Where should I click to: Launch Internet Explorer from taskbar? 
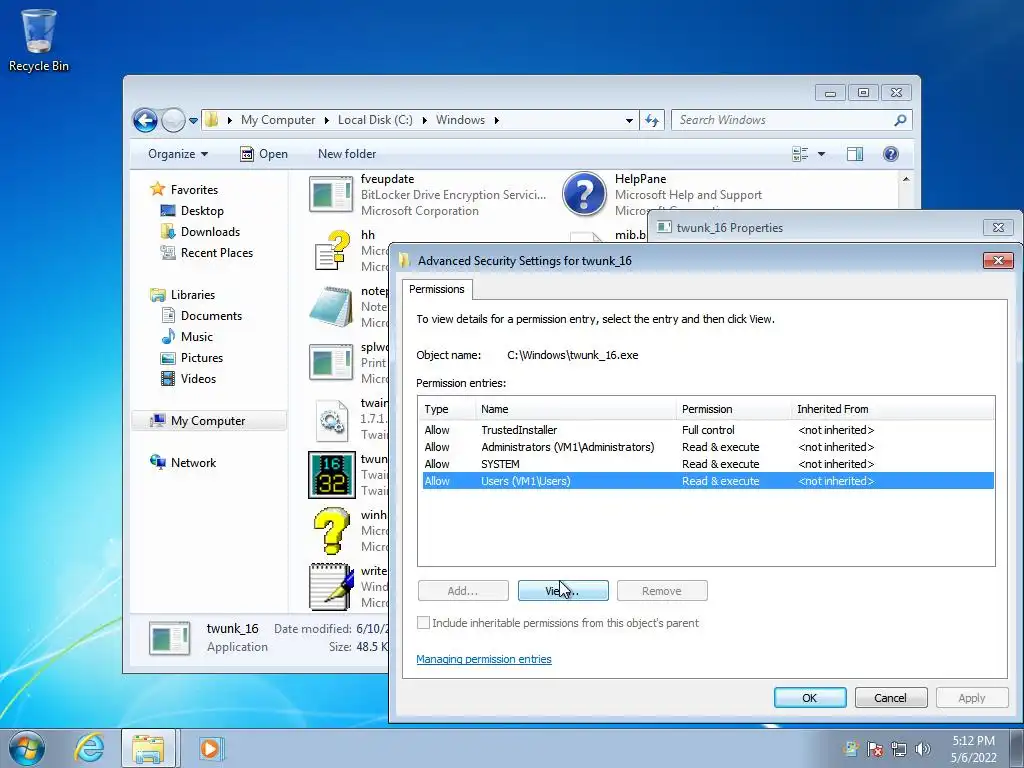[89, 748]
